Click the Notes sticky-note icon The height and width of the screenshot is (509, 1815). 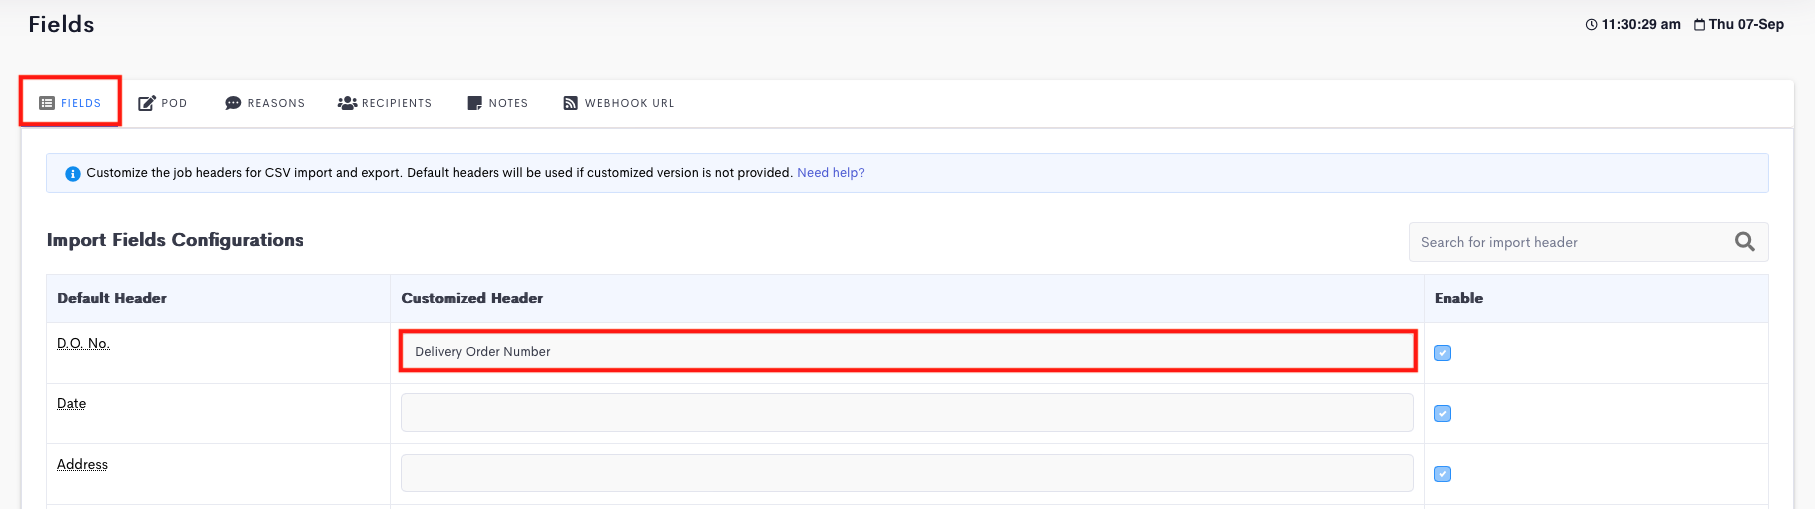pos(475,103)
